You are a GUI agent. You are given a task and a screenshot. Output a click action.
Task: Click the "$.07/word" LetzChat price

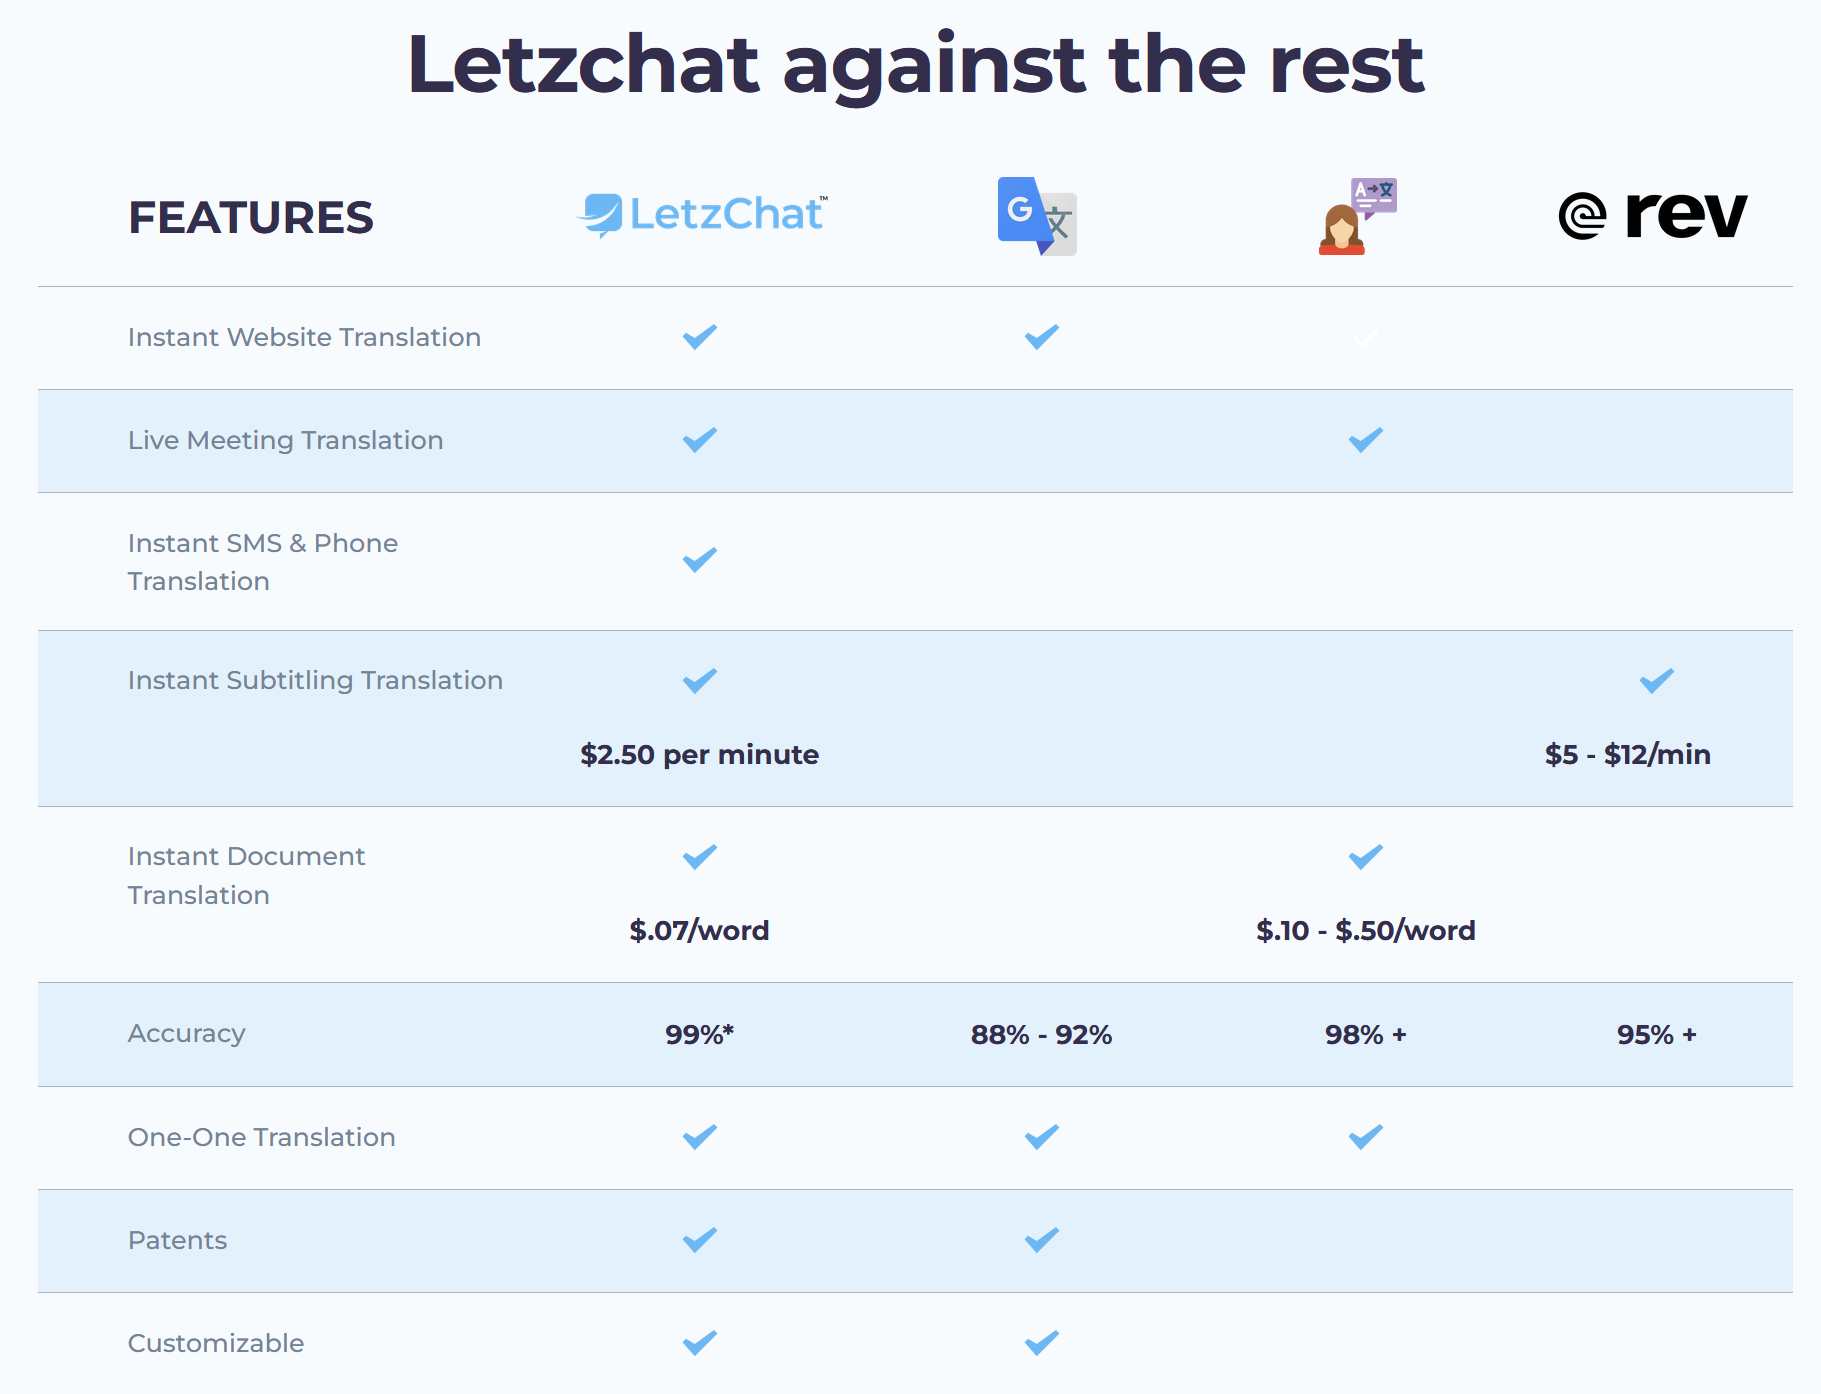tap(699, 931)
